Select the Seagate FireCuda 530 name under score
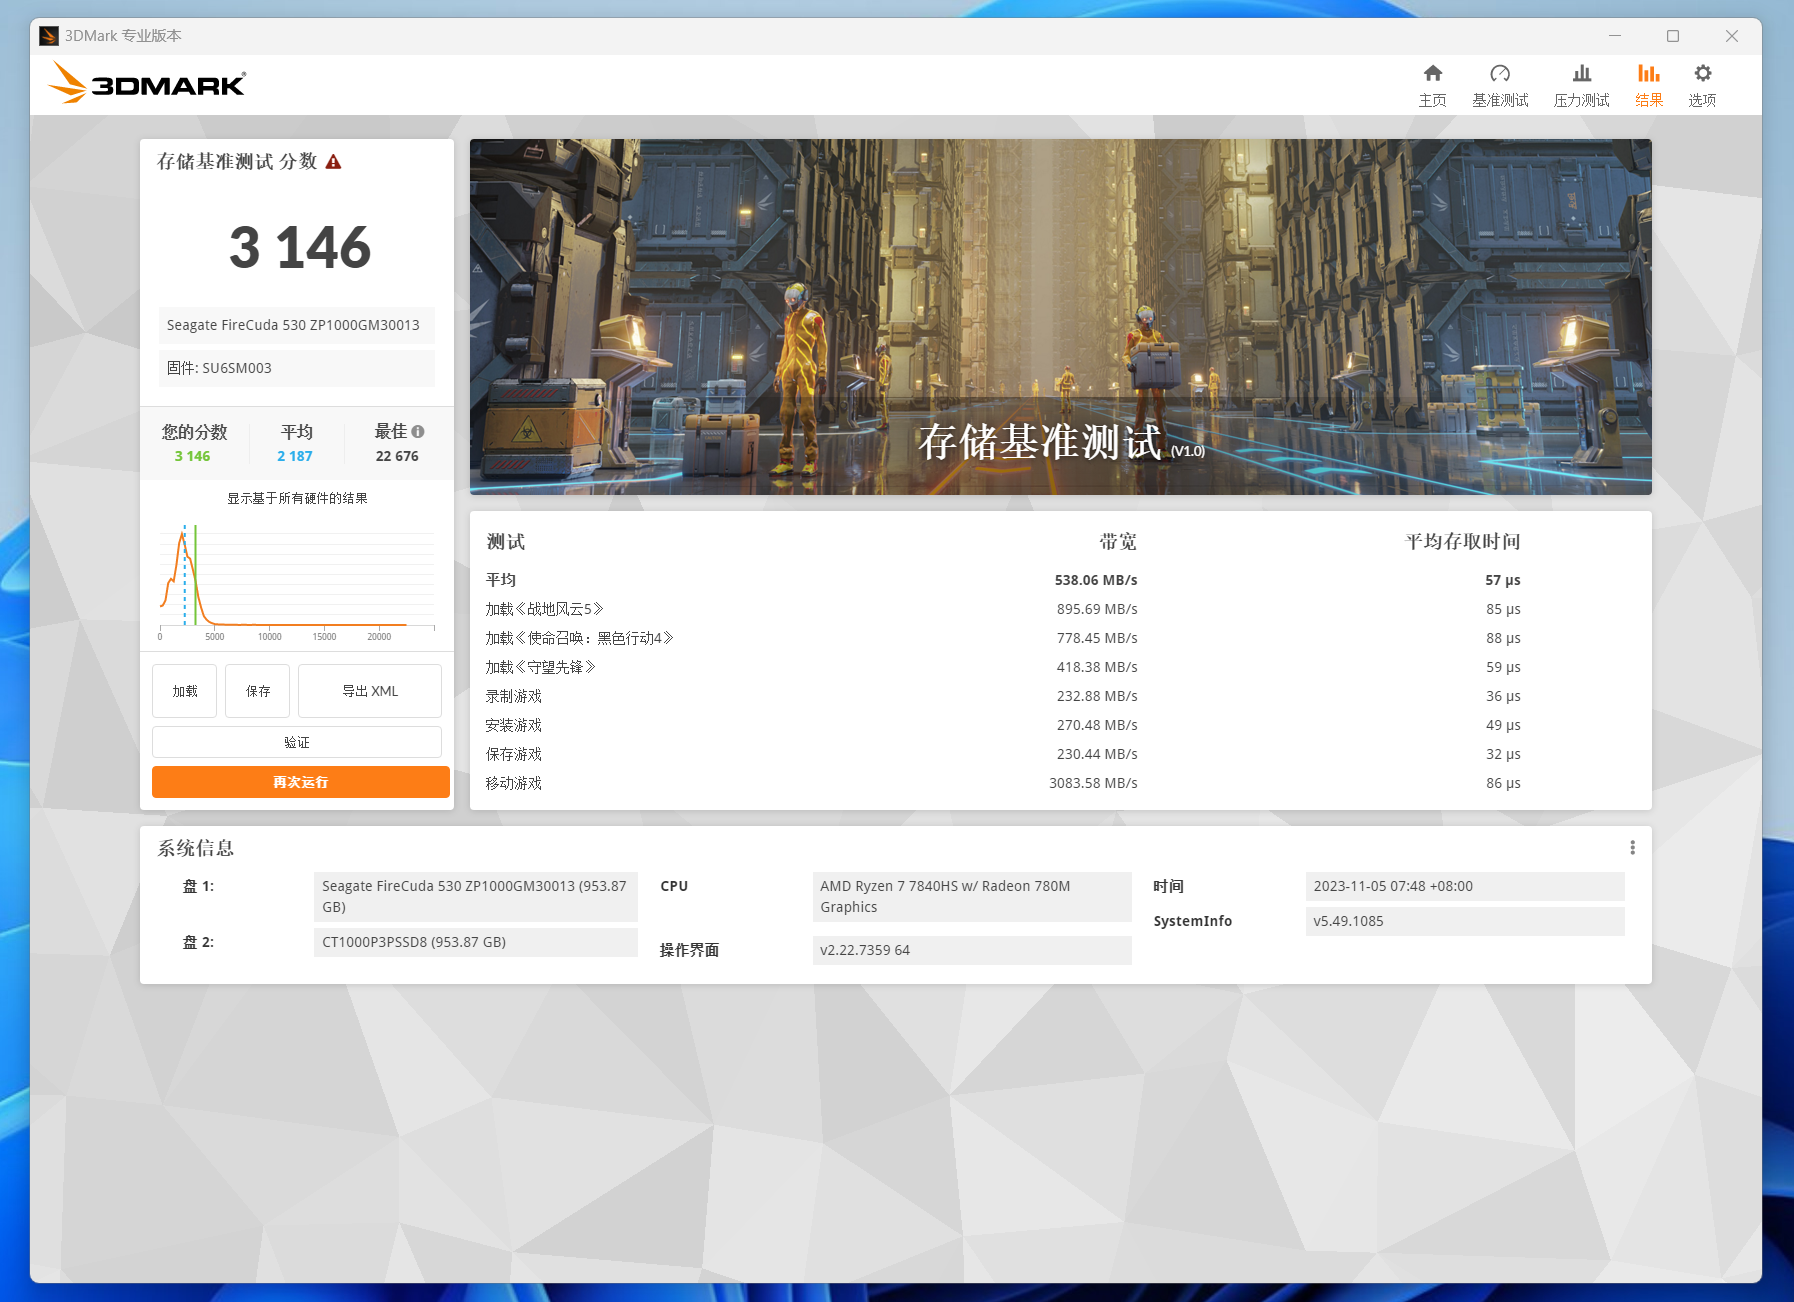 [x=297, y=325]
